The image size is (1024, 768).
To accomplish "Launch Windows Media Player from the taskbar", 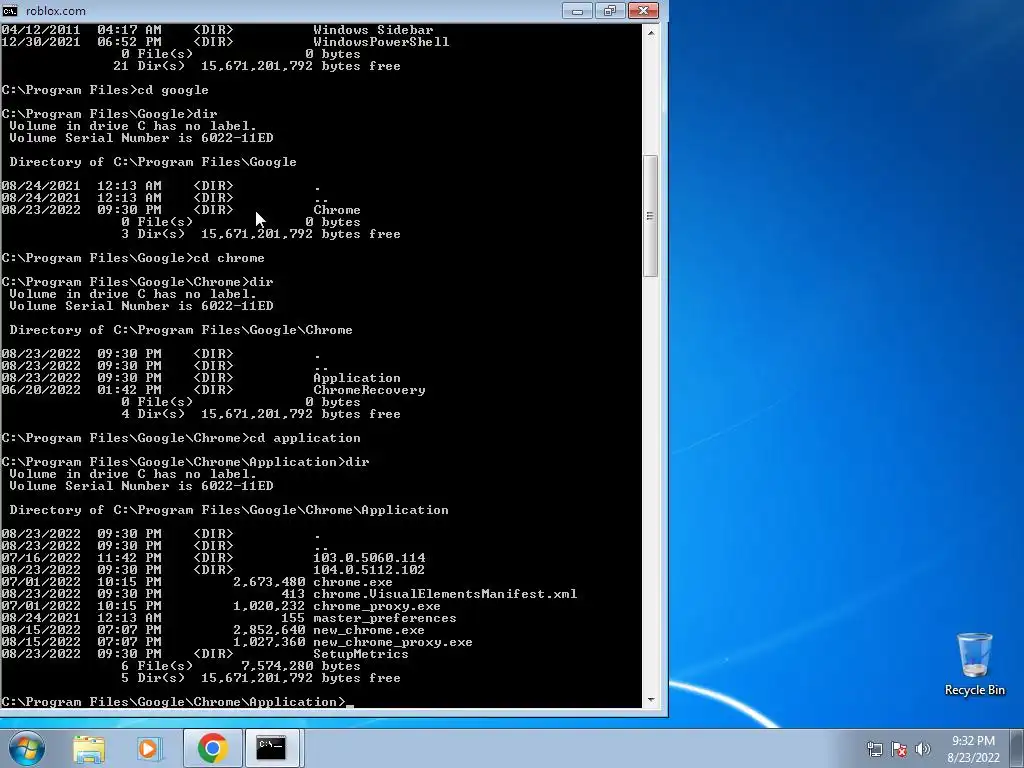I will pyautogui.click(x=149, y=748).
